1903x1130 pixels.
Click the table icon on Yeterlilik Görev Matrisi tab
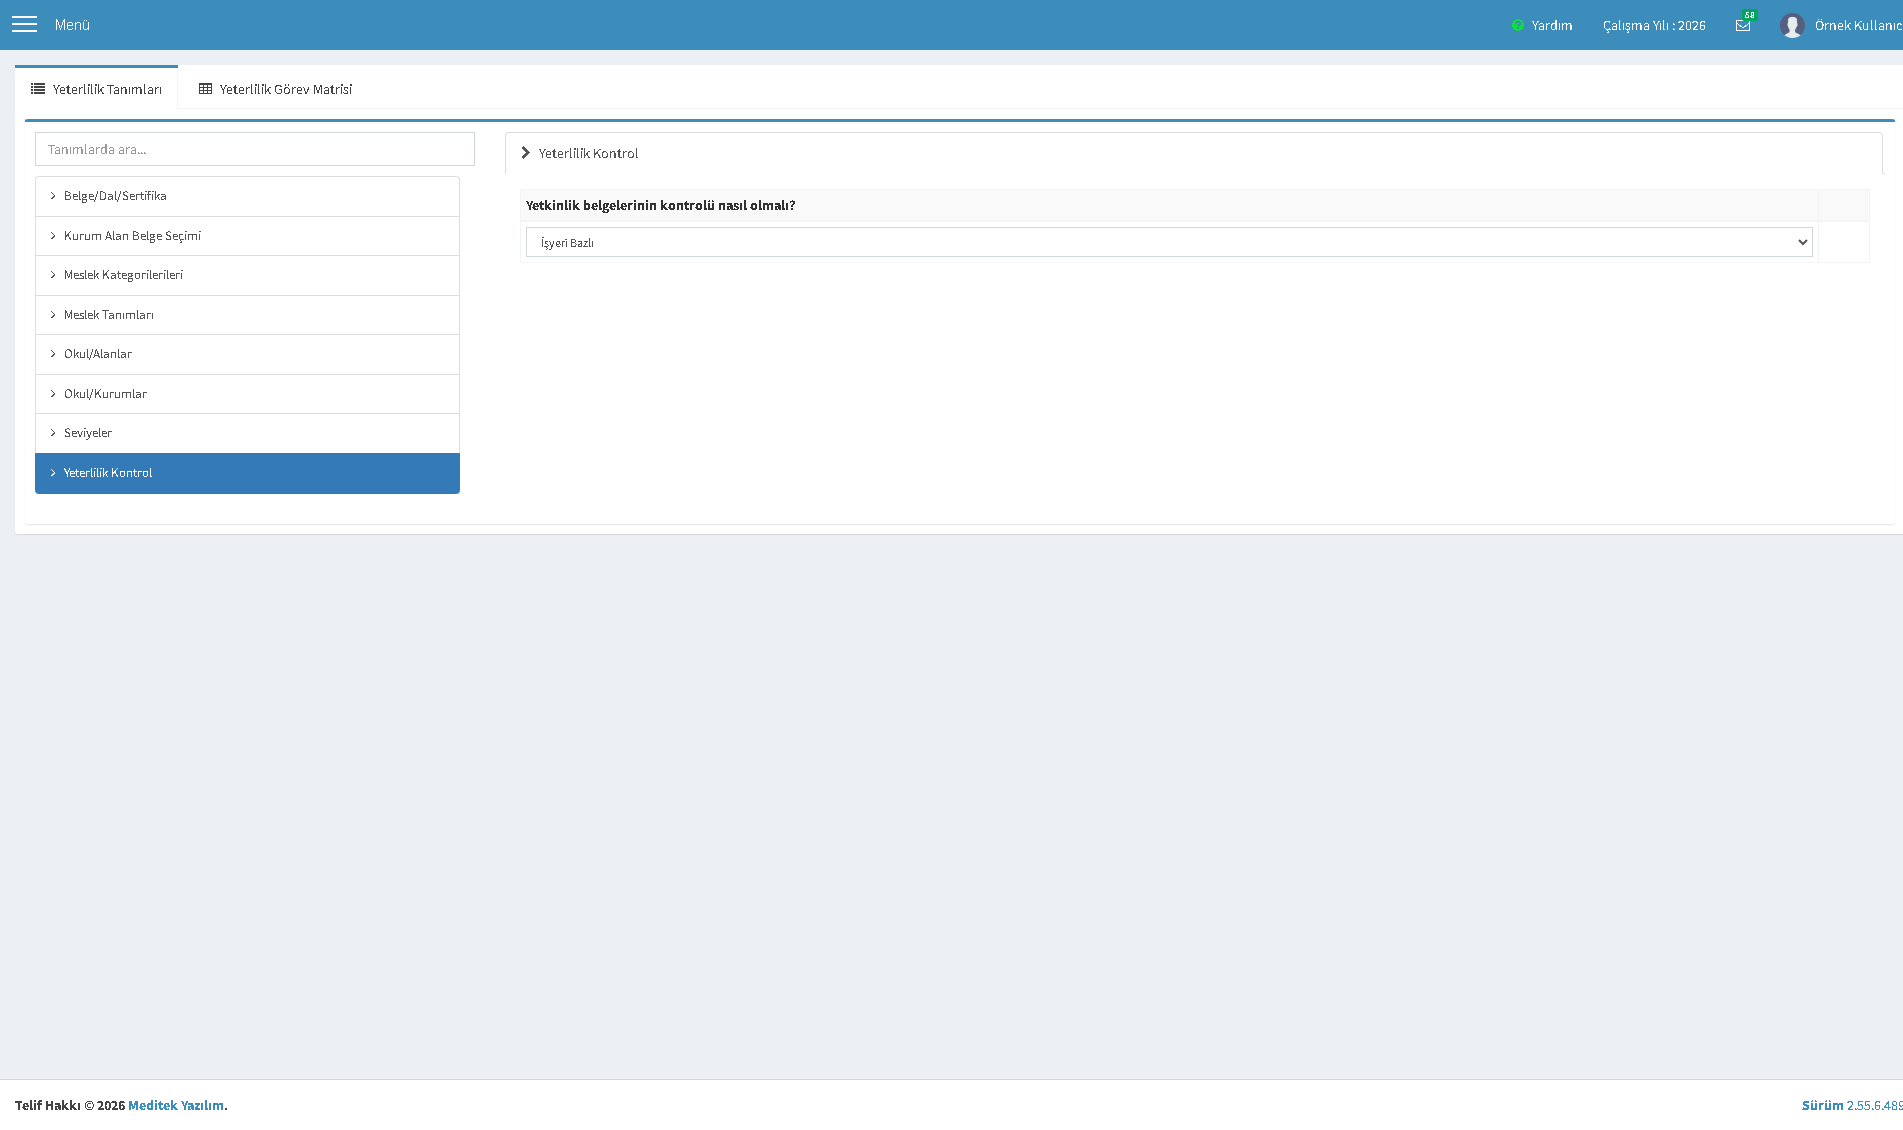pos(205,89)
